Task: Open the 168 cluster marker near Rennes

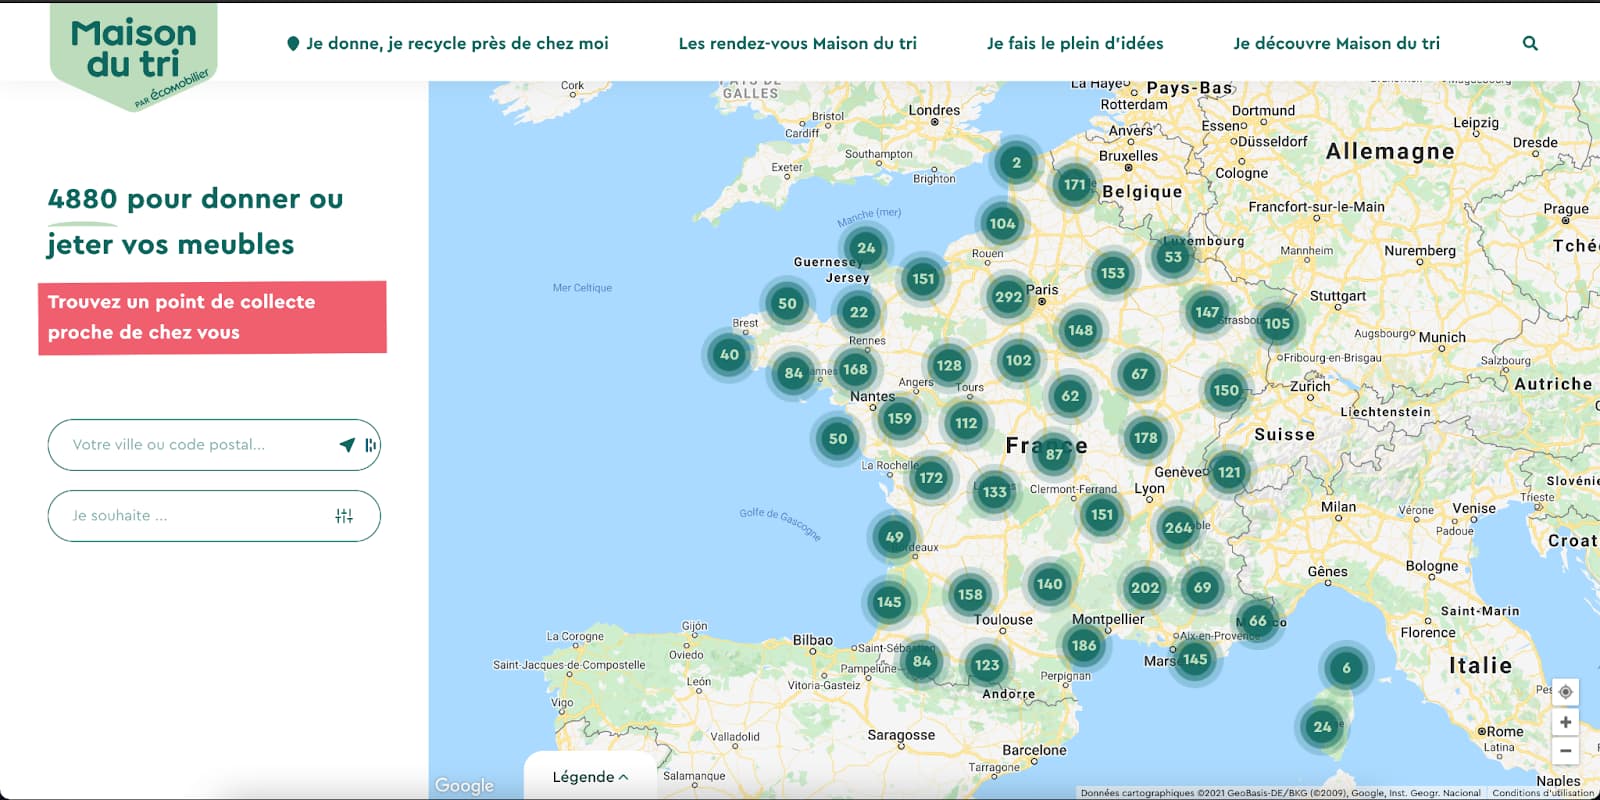Action: (855, 370)
